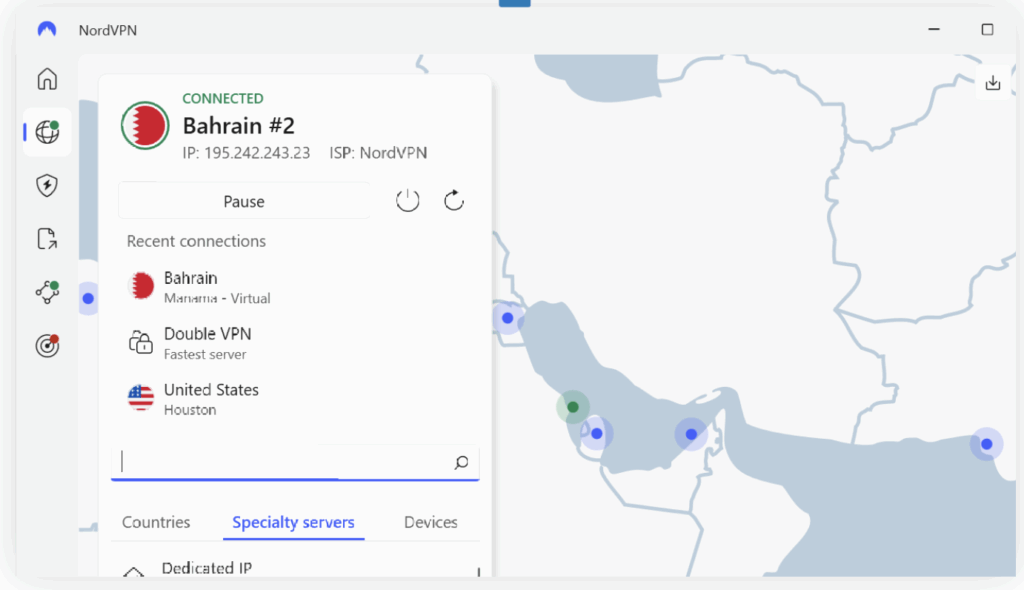Focus the server search field

coord(295,463)
